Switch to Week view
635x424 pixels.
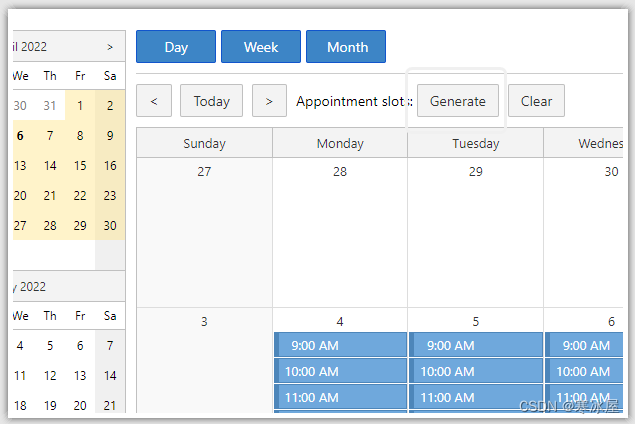261,47
